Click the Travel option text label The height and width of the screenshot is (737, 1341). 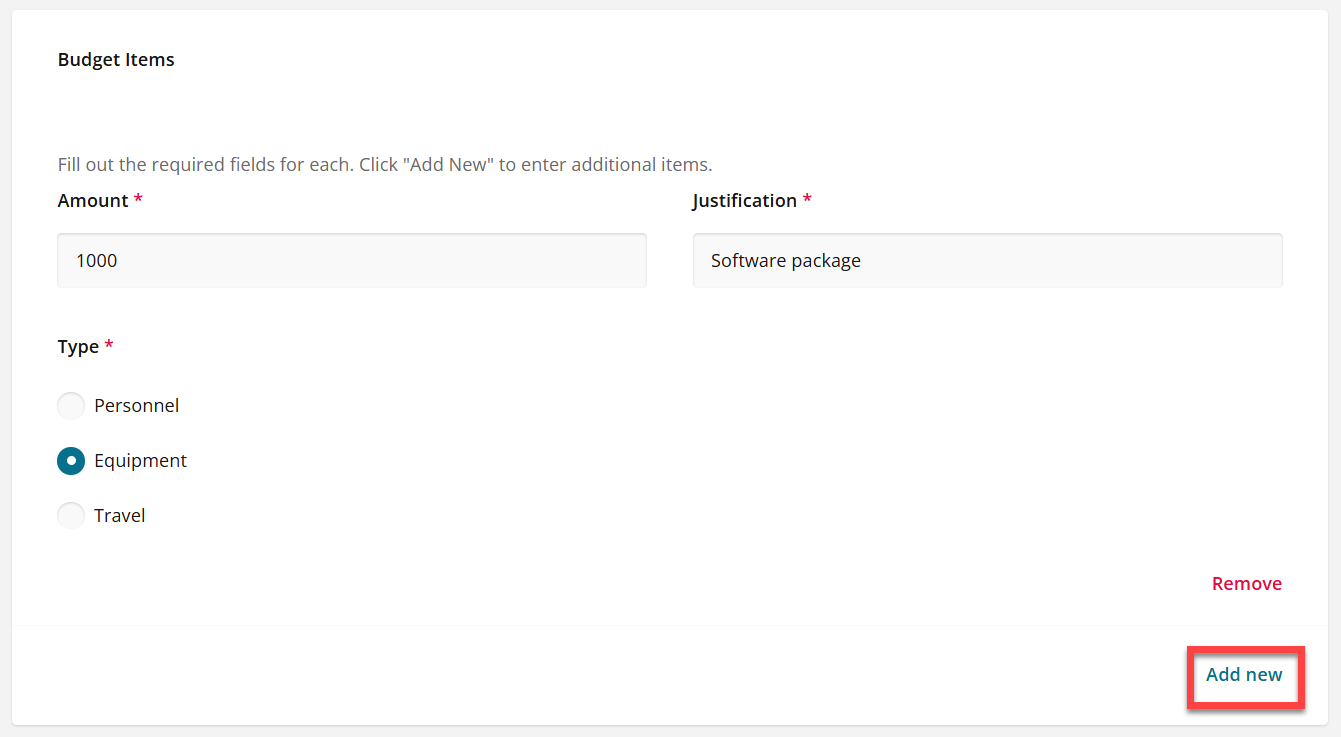[x=119, y=515]
